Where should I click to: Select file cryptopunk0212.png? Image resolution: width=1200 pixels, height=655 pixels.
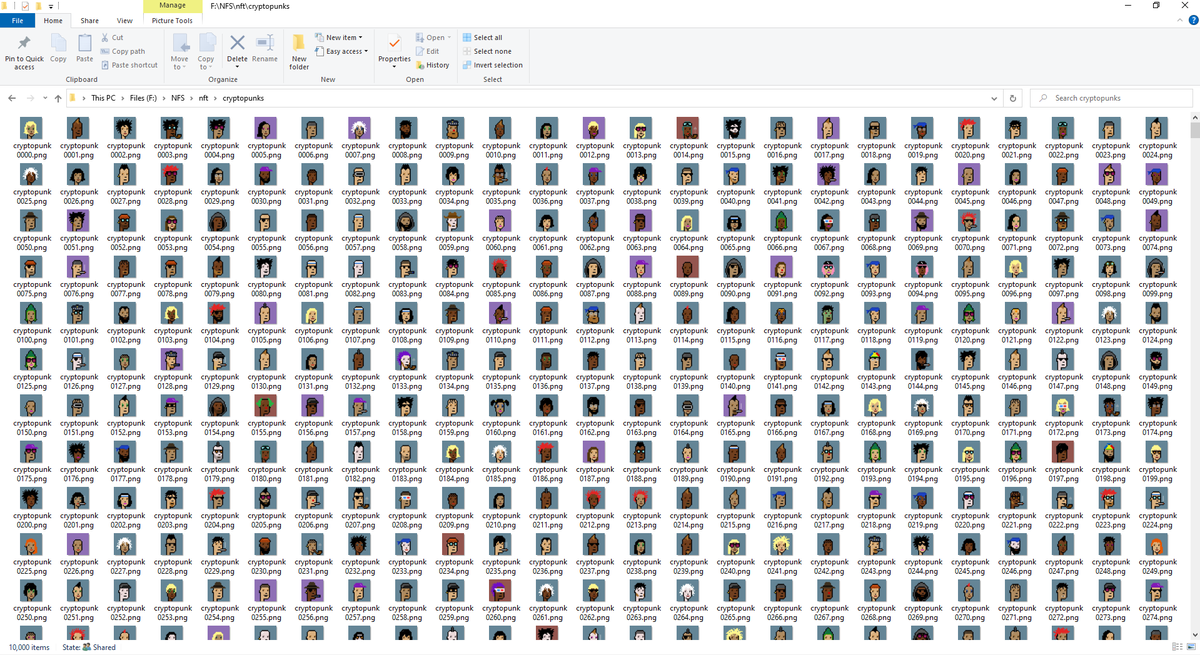[x=594, y=508]
